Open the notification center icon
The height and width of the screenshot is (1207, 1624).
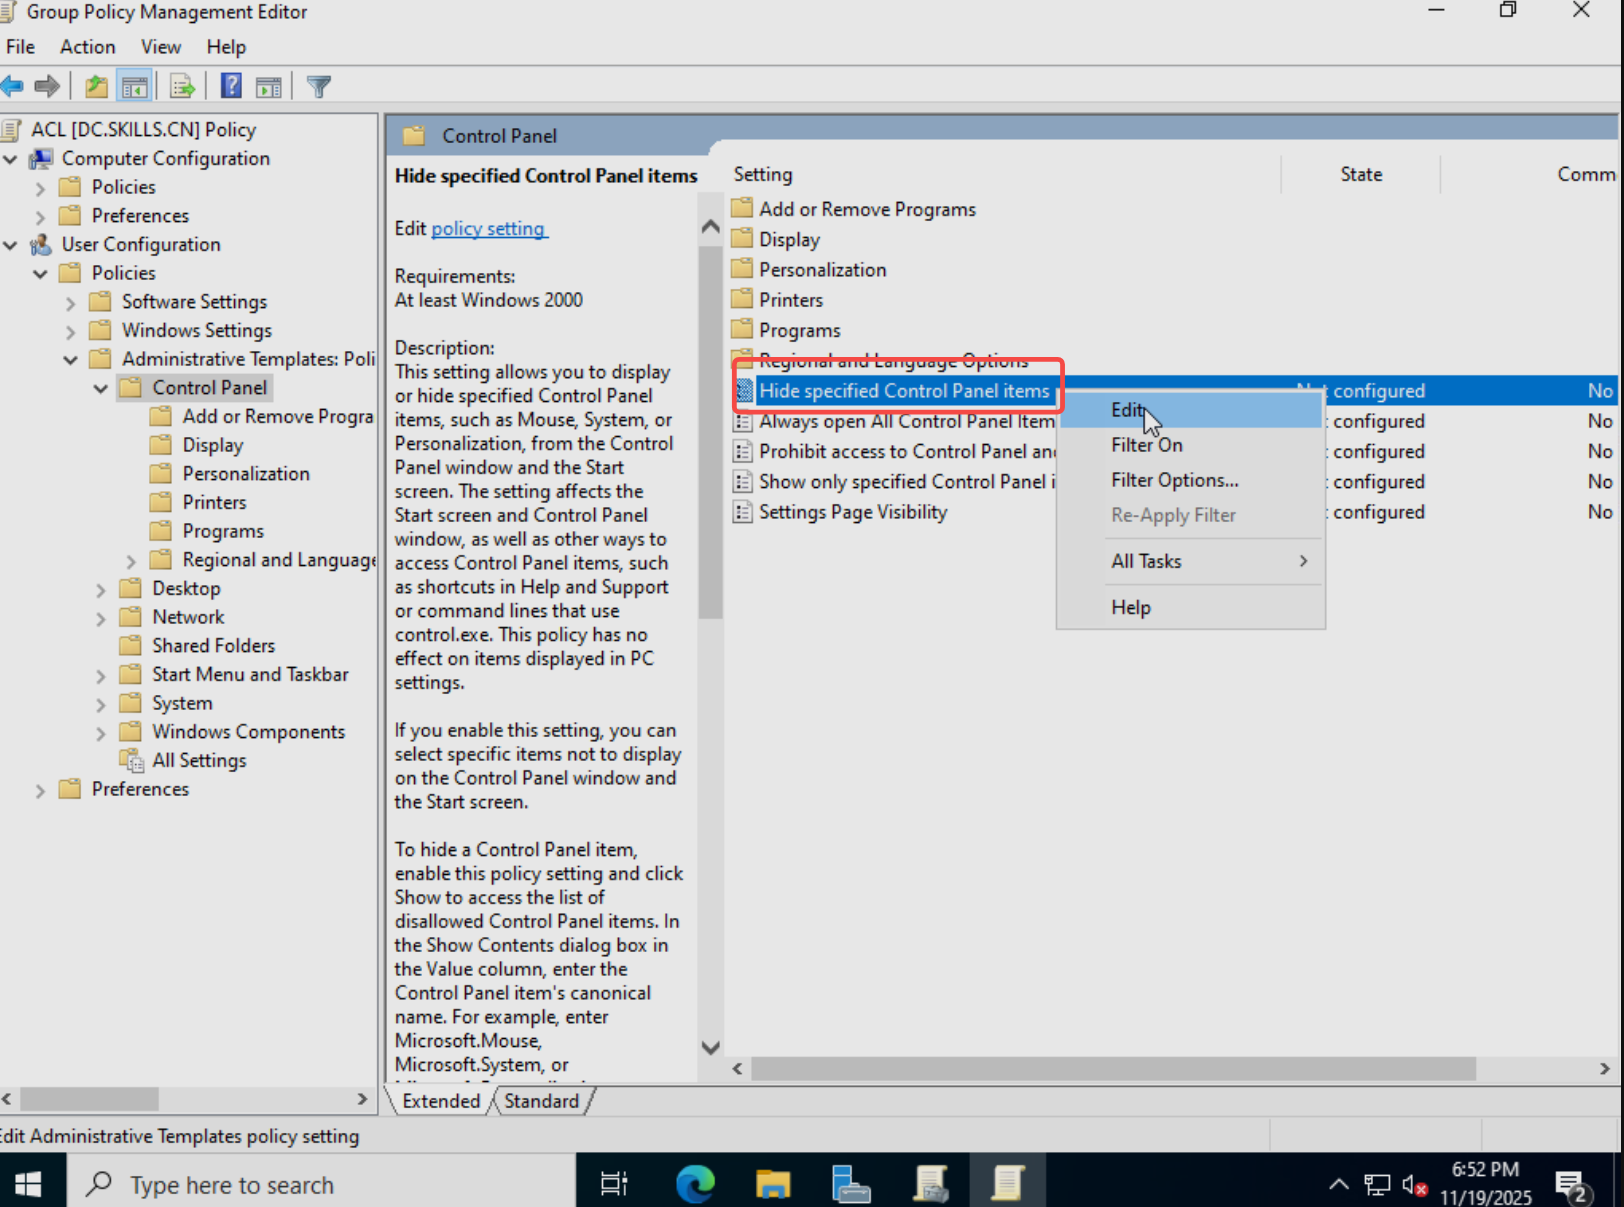pyautogui.click(x=1573, y=1186)
